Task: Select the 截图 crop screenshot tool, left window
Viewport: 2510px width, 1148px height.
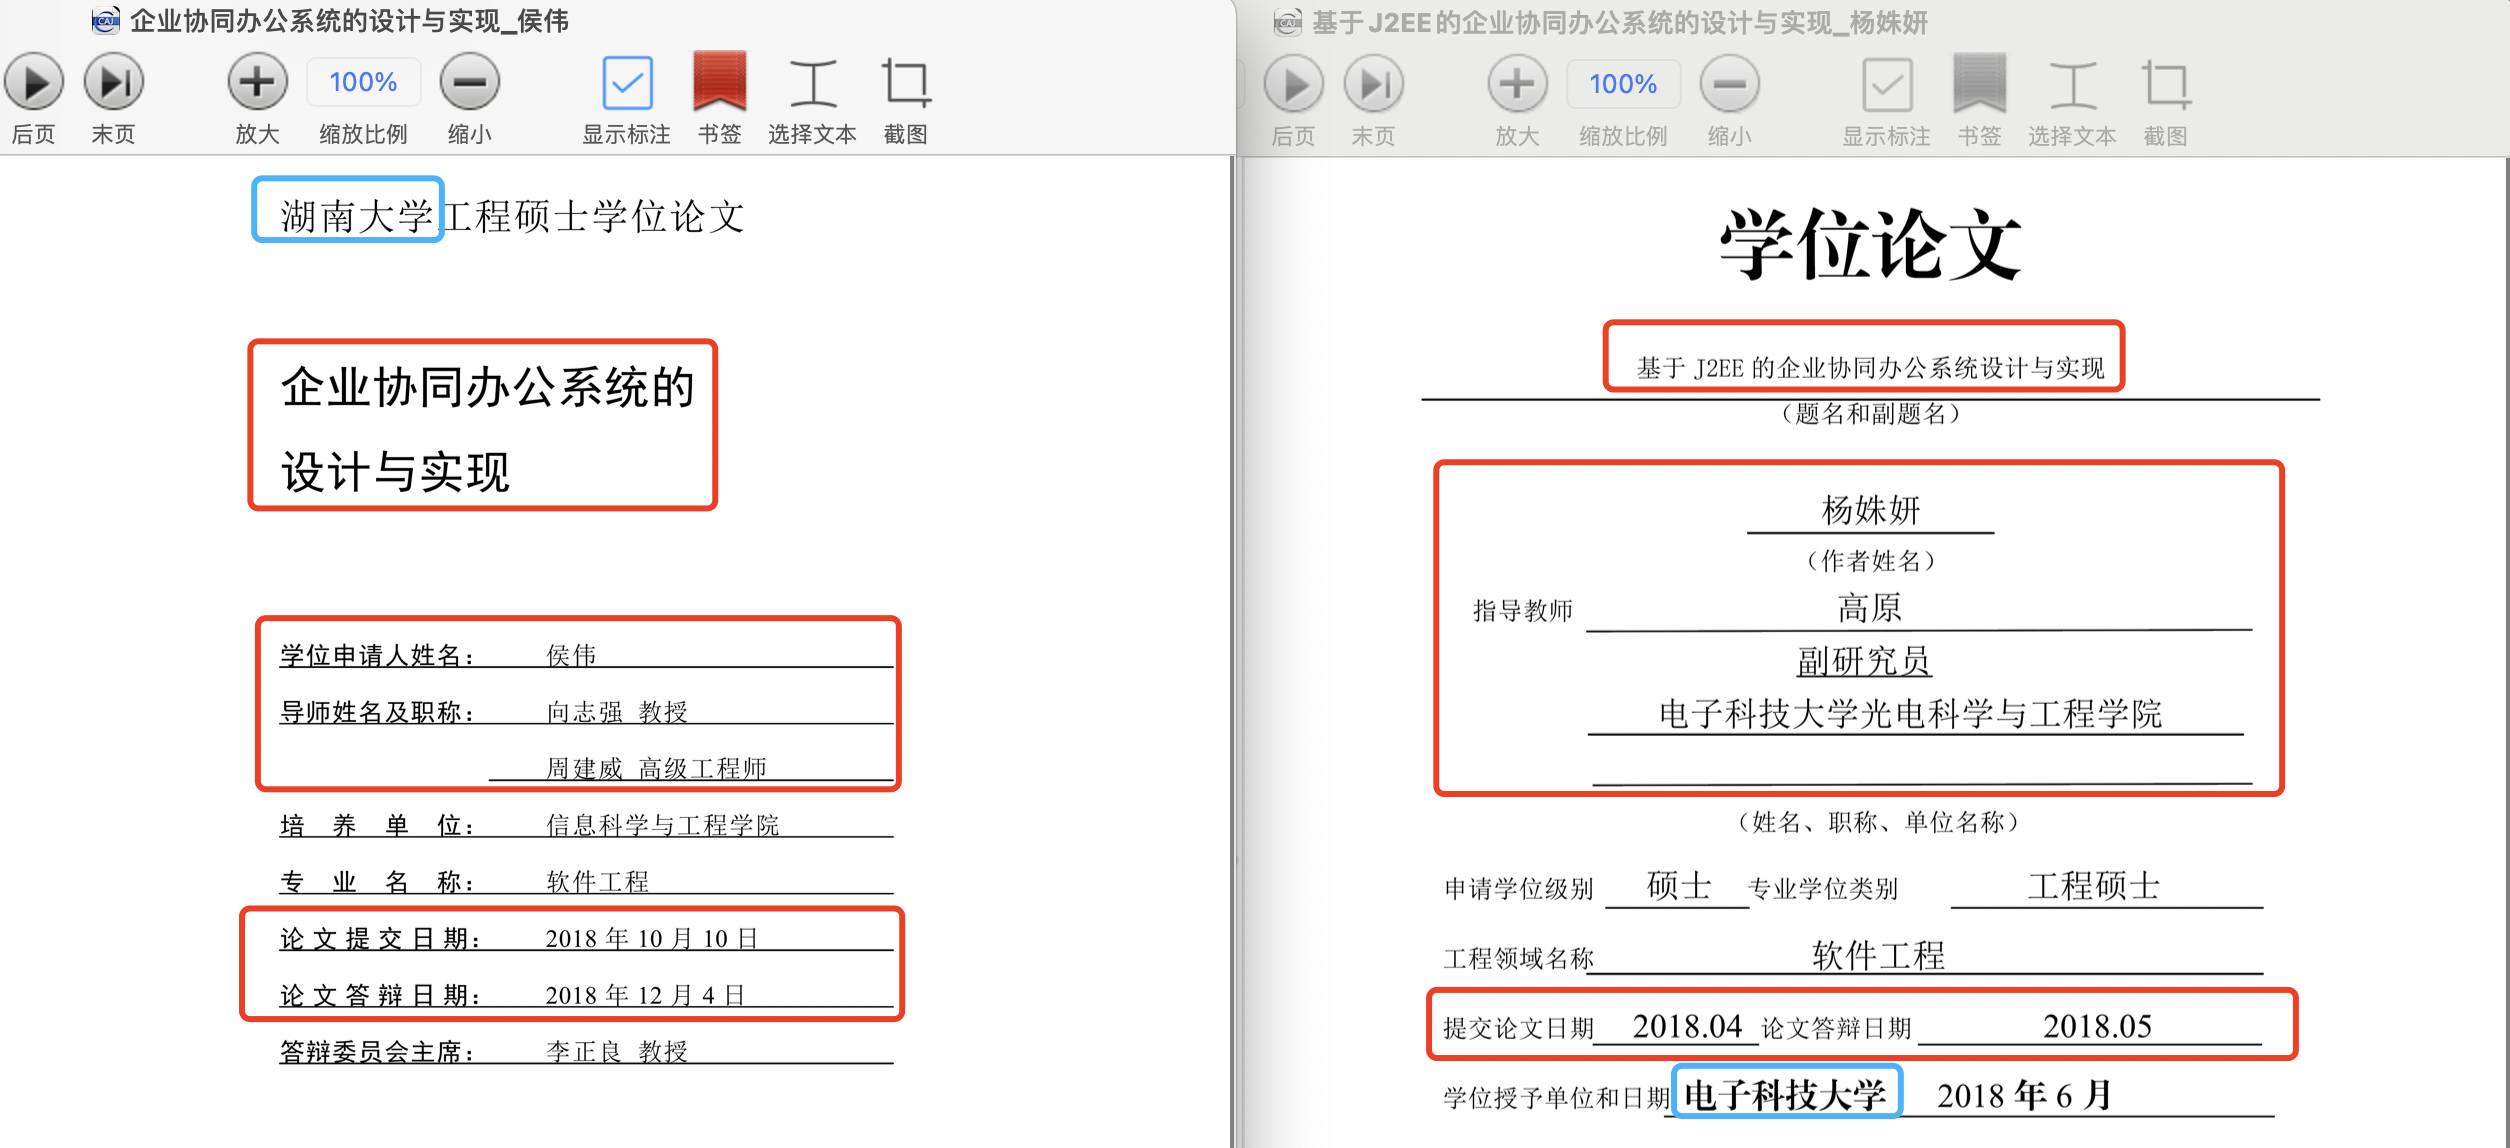Action: [x=906, y=83]
